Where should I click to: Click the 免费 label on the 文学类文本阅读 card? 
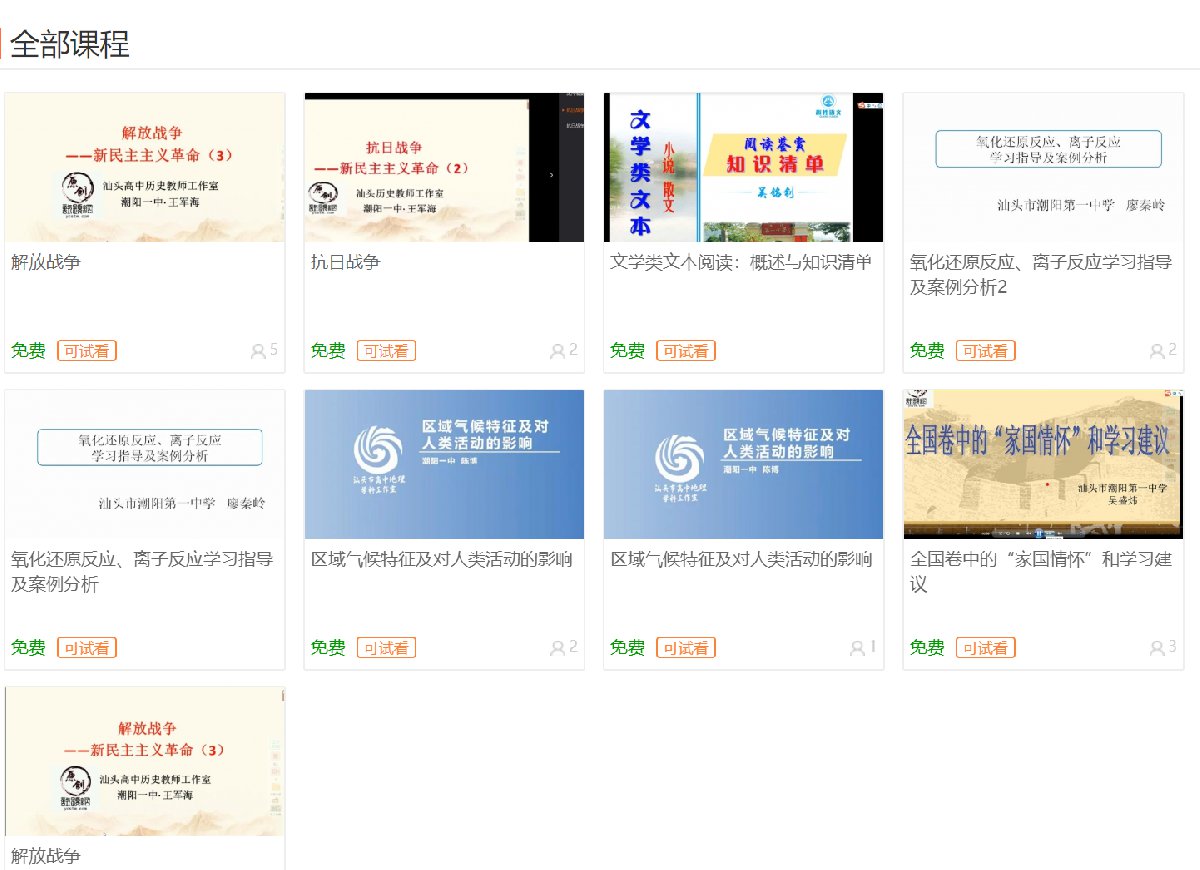[x=627, y=351]
